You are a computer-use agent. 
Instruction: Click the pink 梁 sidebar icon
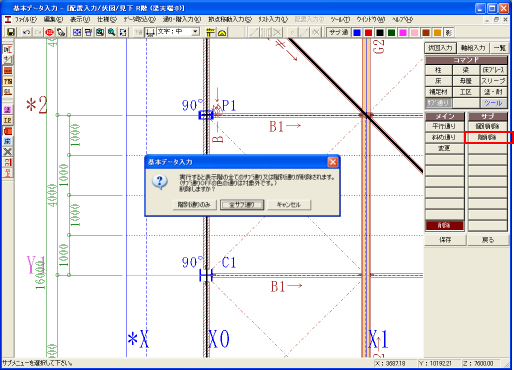coord(8,110)
